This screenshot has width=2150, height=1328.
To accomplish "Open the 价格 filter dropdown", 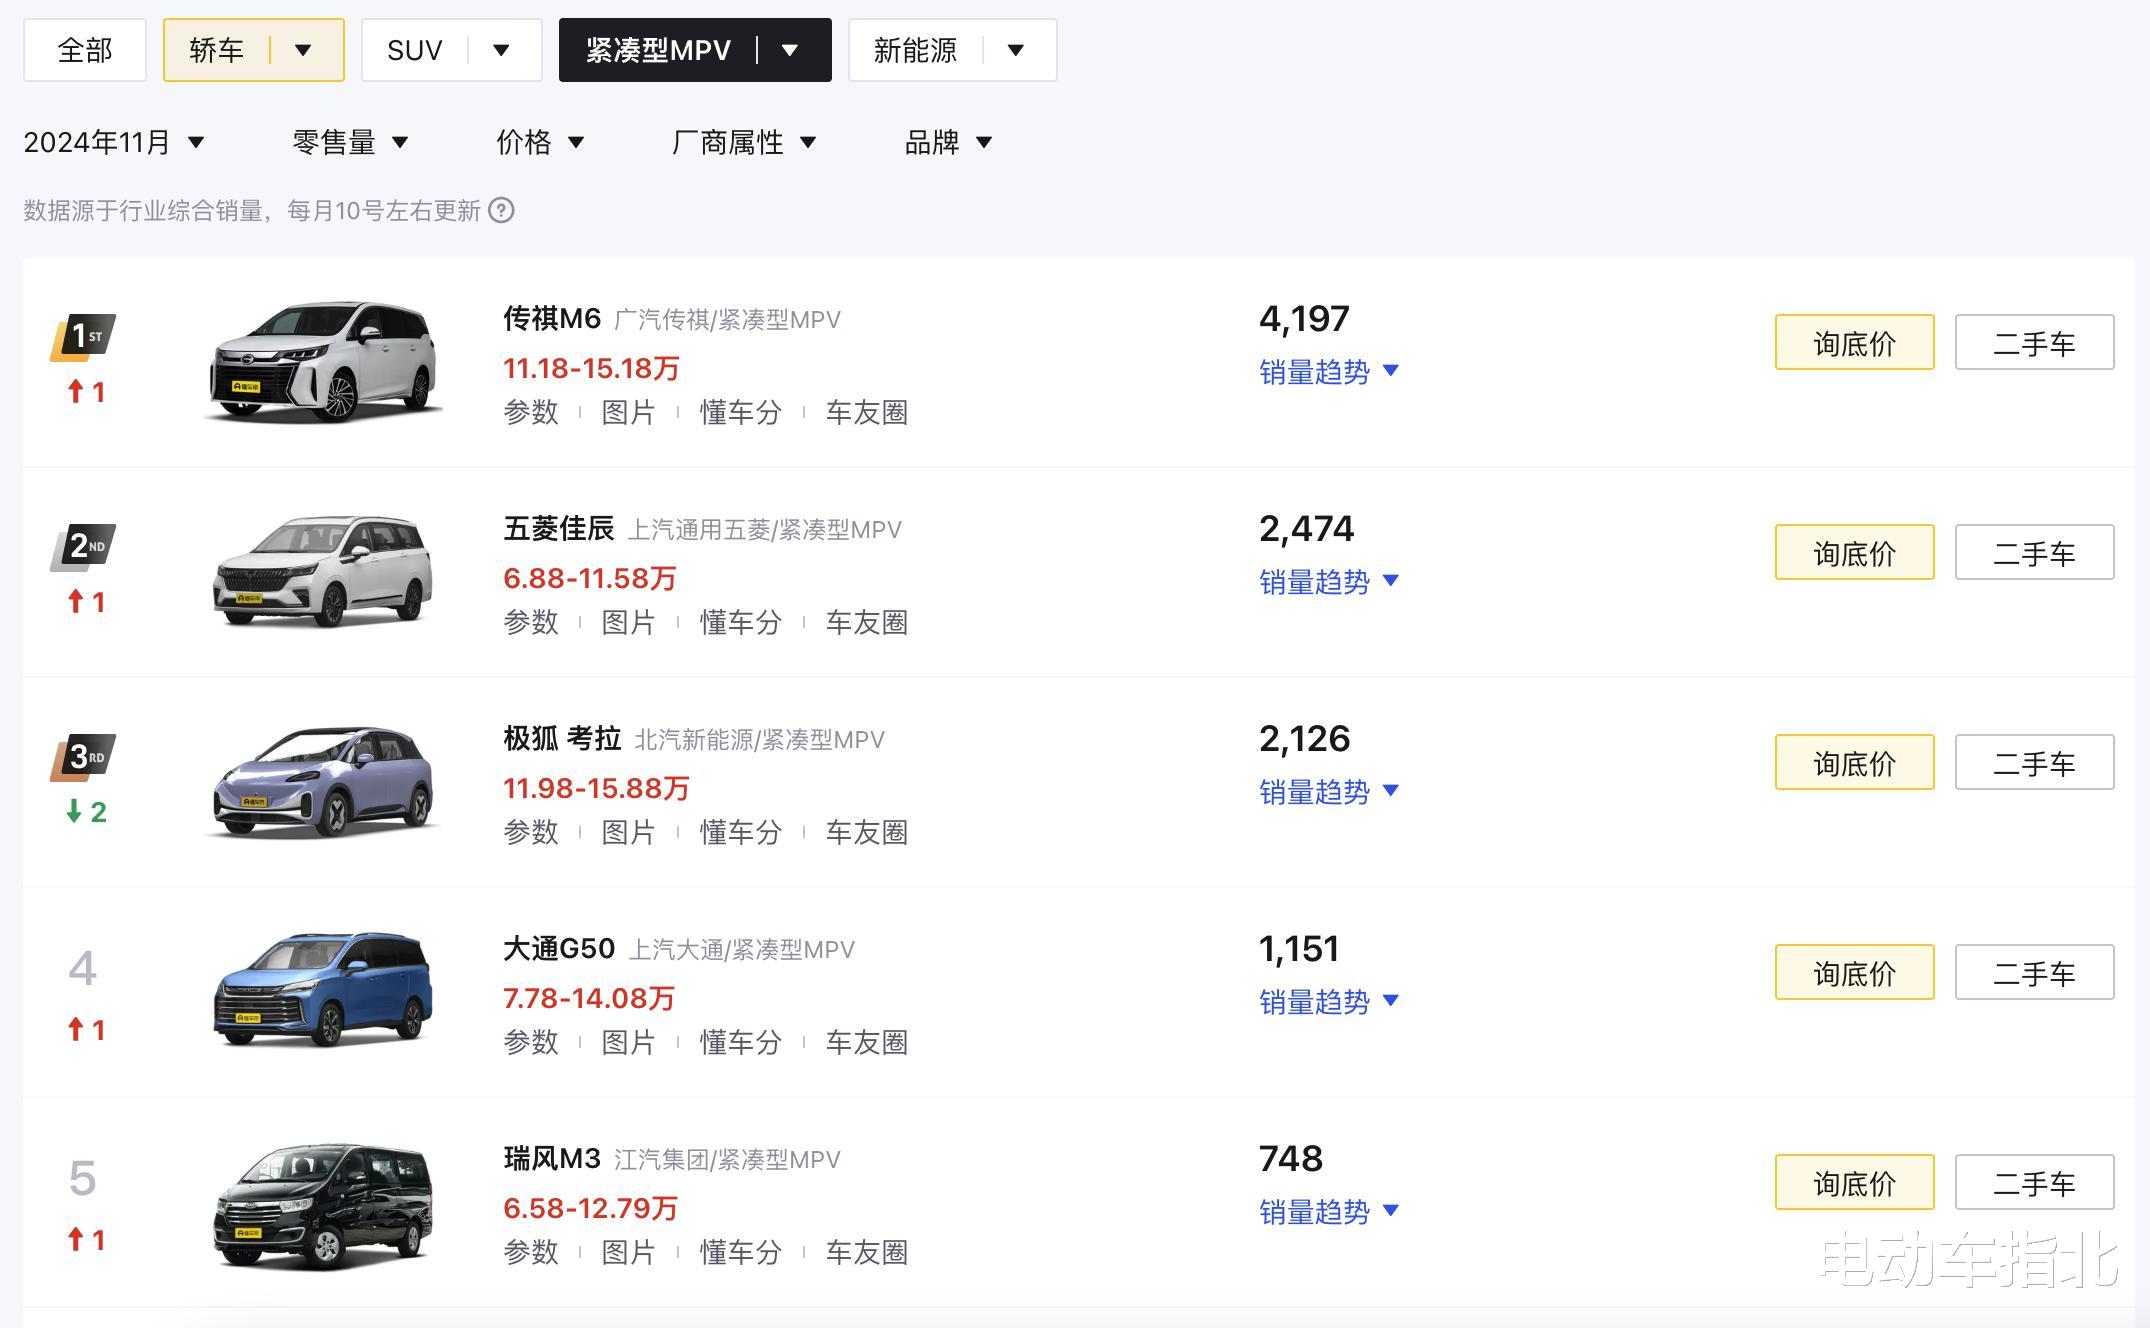I will (x=539, y=143).
